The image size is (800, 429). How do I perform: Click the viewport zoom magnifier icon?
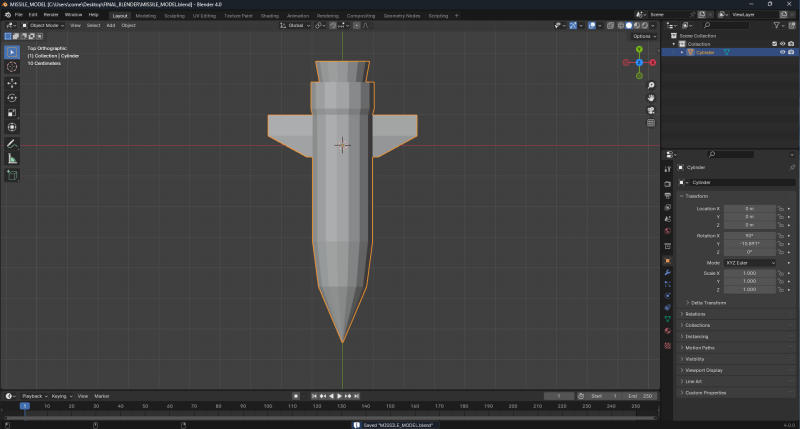pyautogui.click(x=651, y=85)
